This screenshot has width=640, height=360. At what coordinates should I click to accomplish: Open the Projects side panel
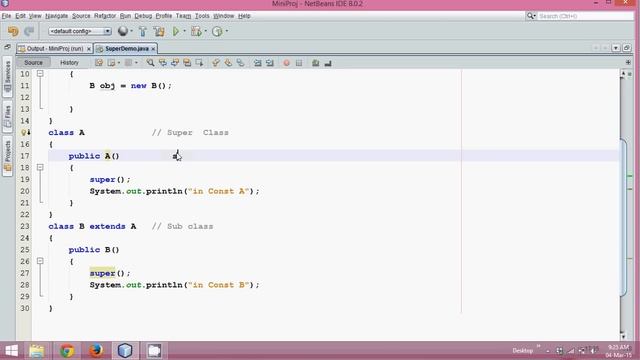[x=7, y=156]
